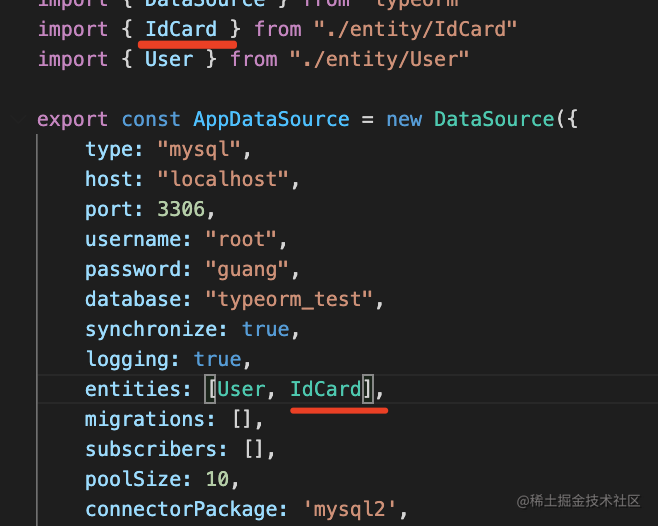Click the true value after logging
The image size is (658, 526).
[217, 359]
